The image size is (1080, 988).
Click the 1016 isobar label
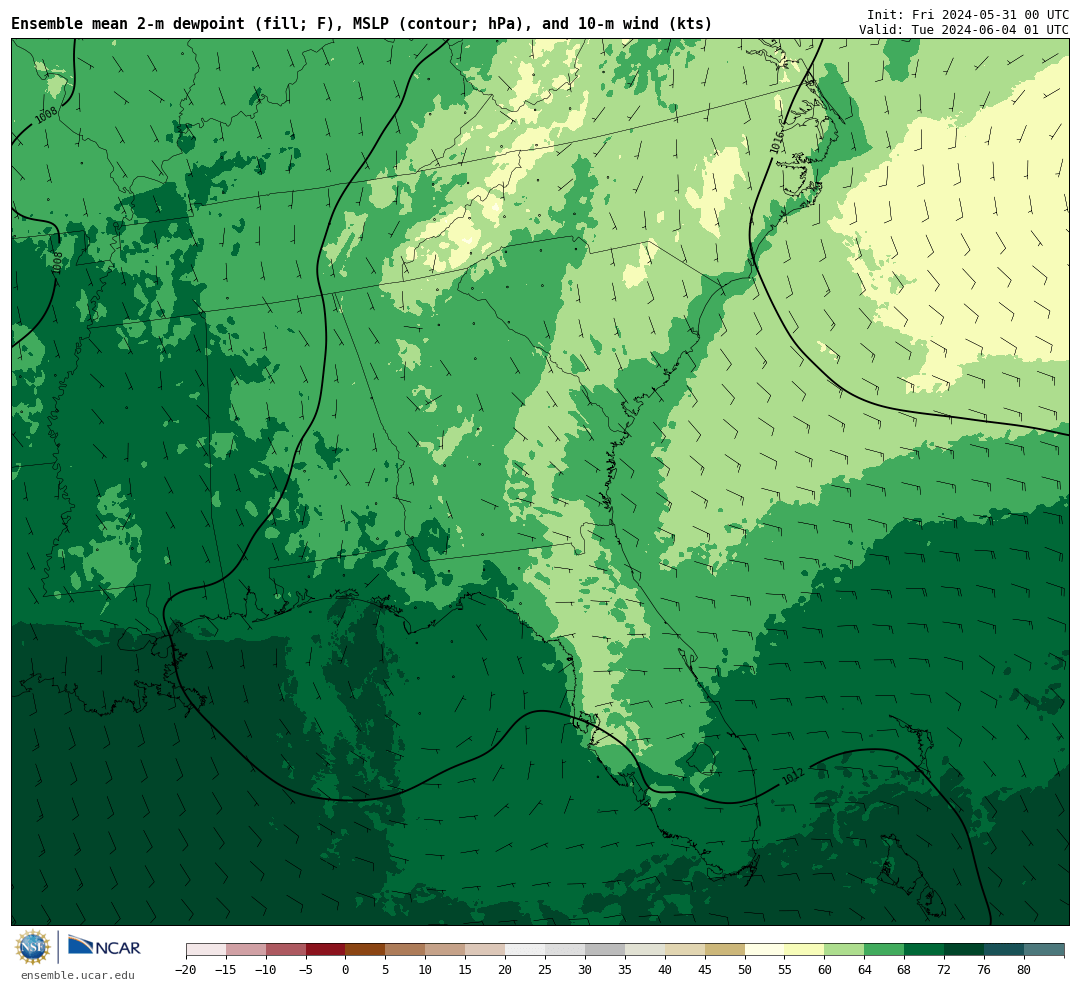[777, 142]
